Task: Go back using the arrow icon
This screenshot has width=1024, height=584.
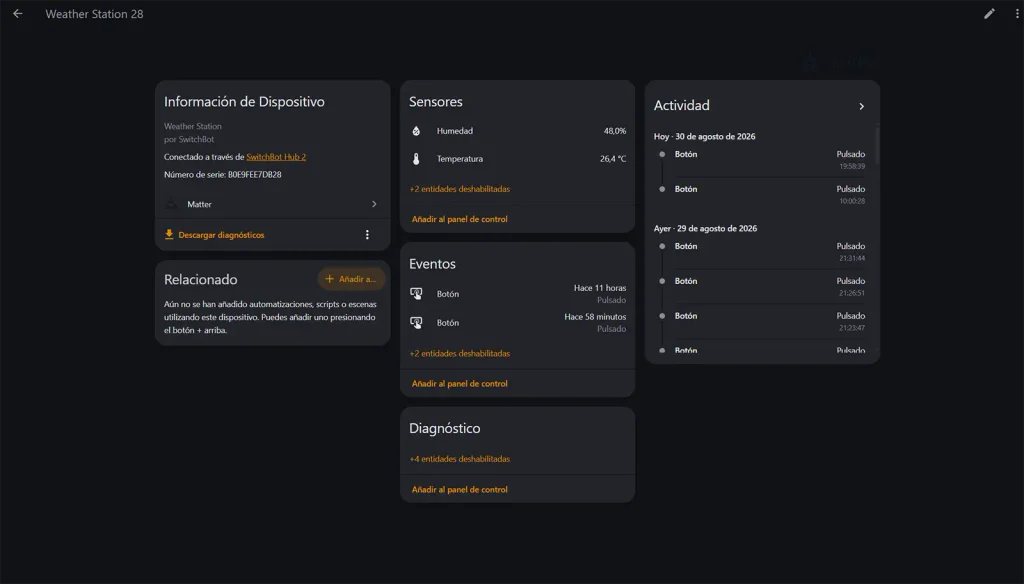Action: click(x=18, y=14)
